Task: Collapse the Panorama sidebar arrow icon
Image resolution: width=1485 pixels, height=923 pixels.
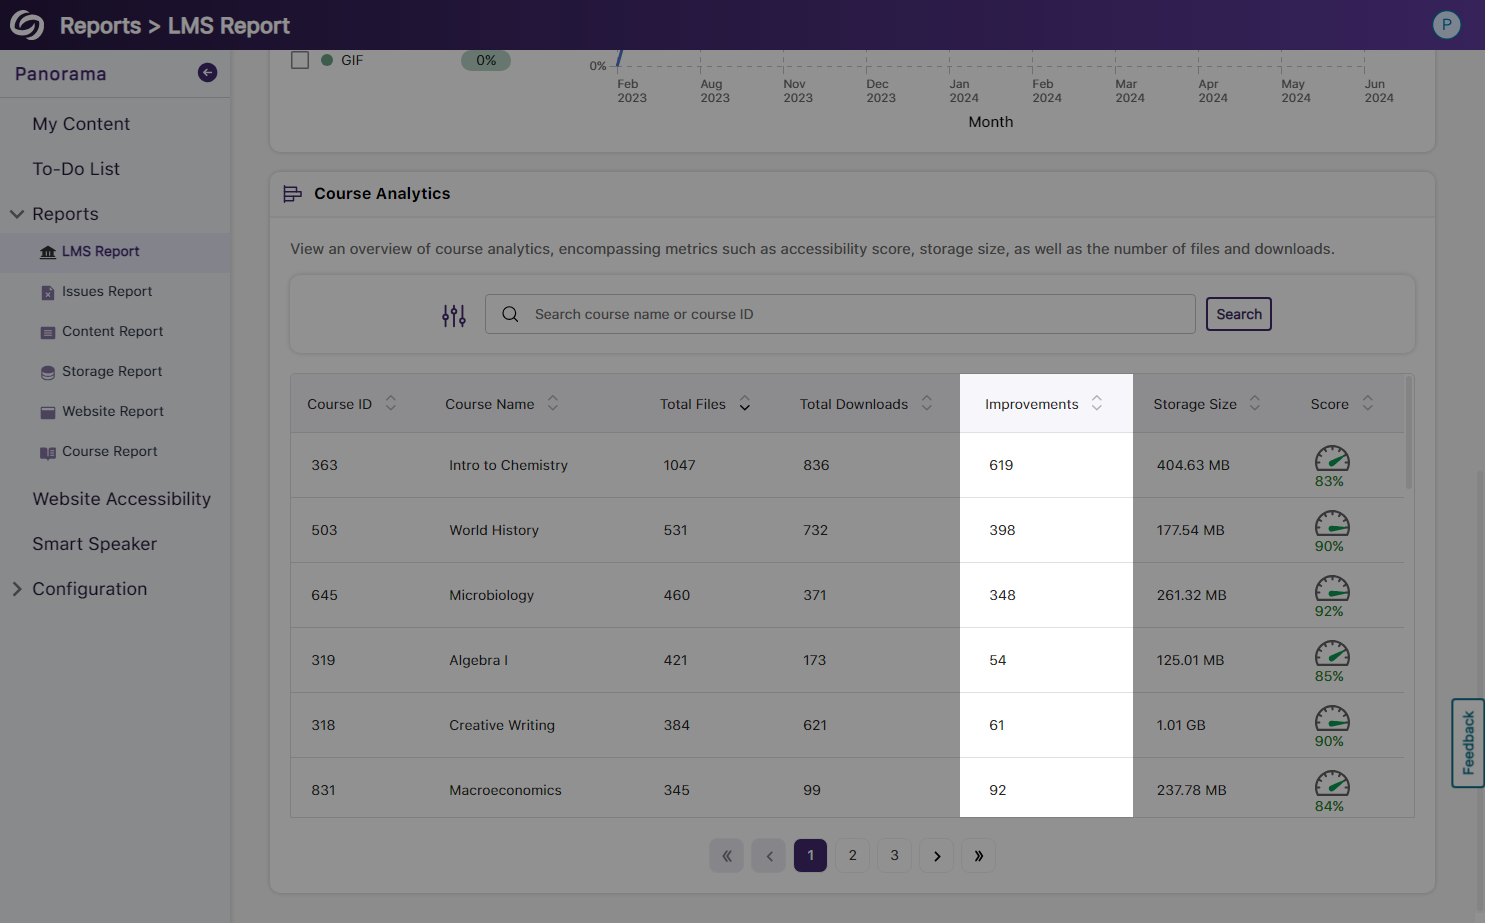Action: [x=207, y=72]
